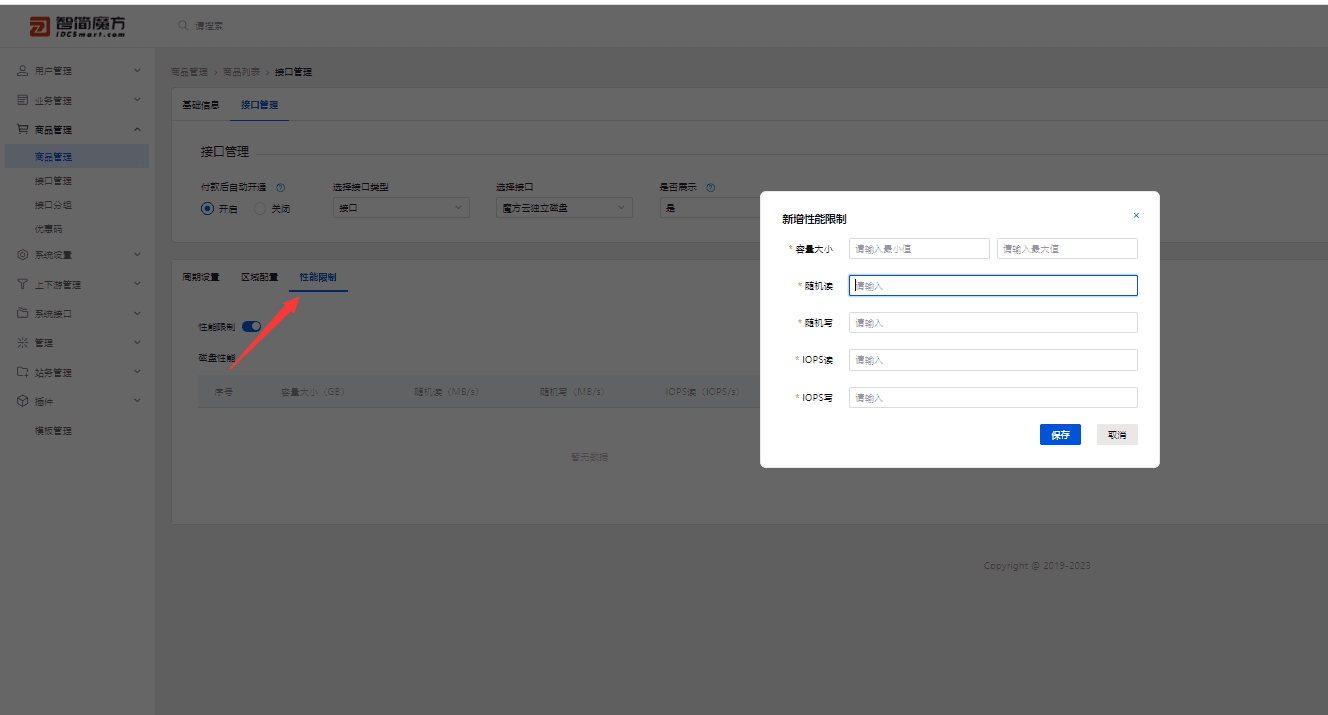1328x715 pixels.
Task: Click the IOPS写 input field
Action: (x=993, y=397)
